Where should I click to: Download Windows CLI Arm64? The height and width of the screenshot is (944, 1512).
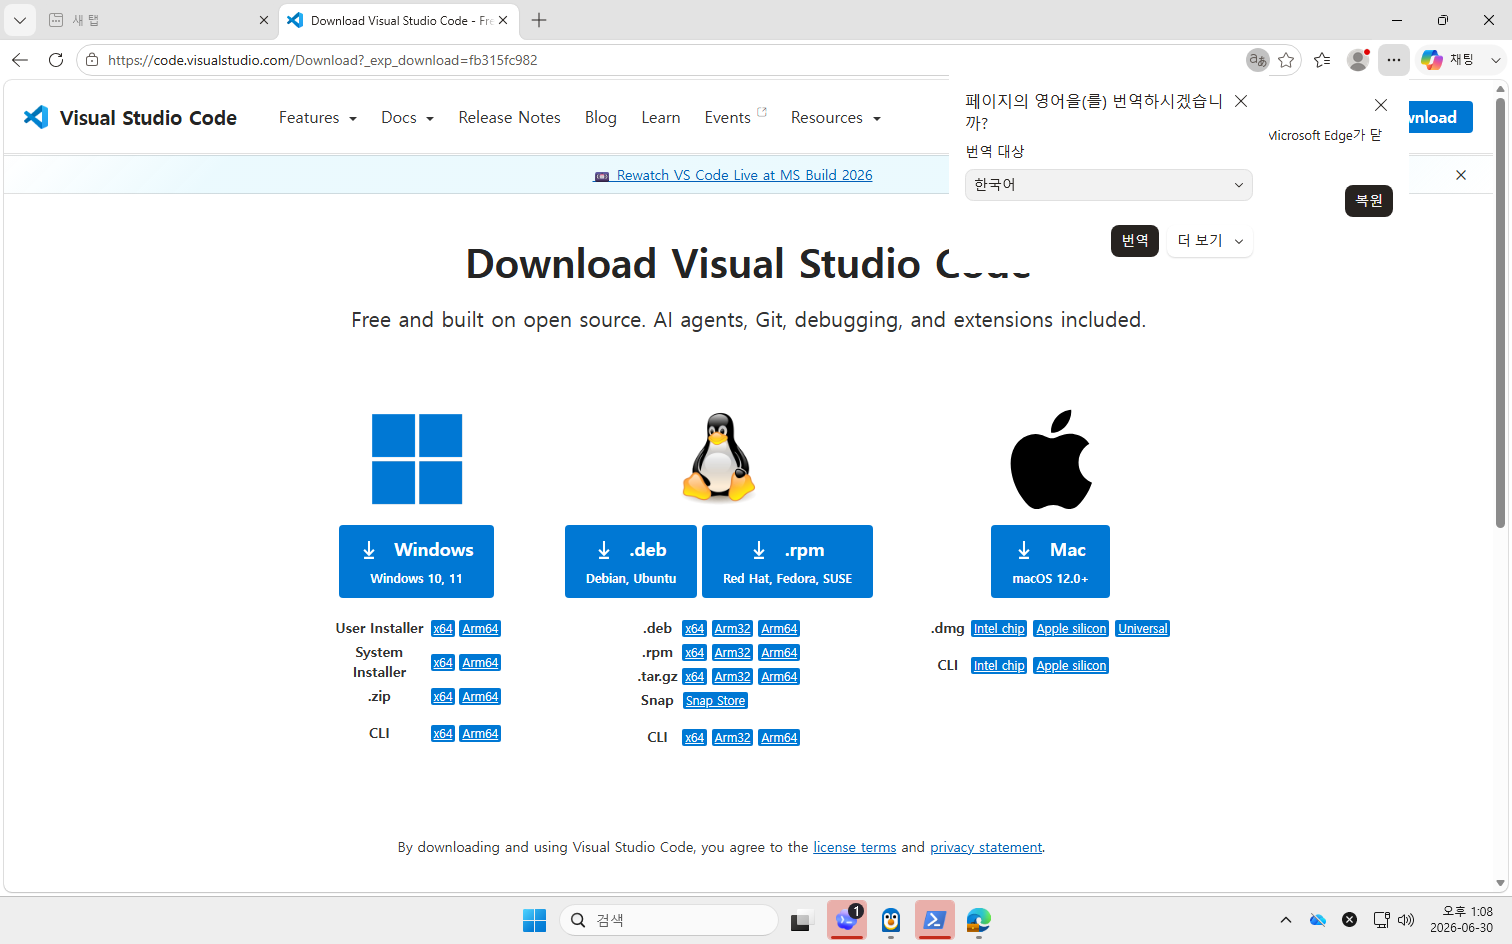480,734
